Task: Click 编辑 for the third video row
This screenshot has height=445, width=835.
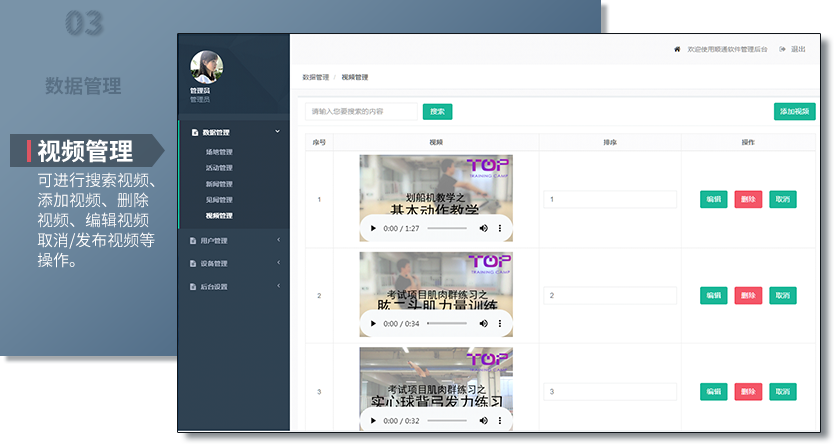Action: 713,392
